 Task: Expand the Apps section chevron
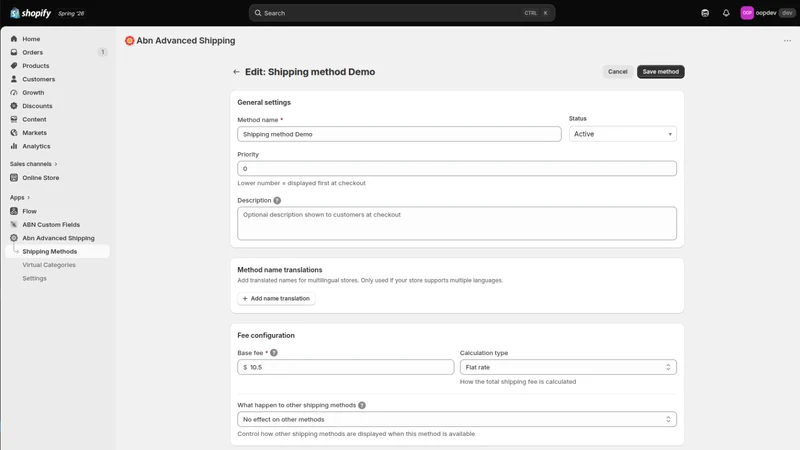(29, 197)
